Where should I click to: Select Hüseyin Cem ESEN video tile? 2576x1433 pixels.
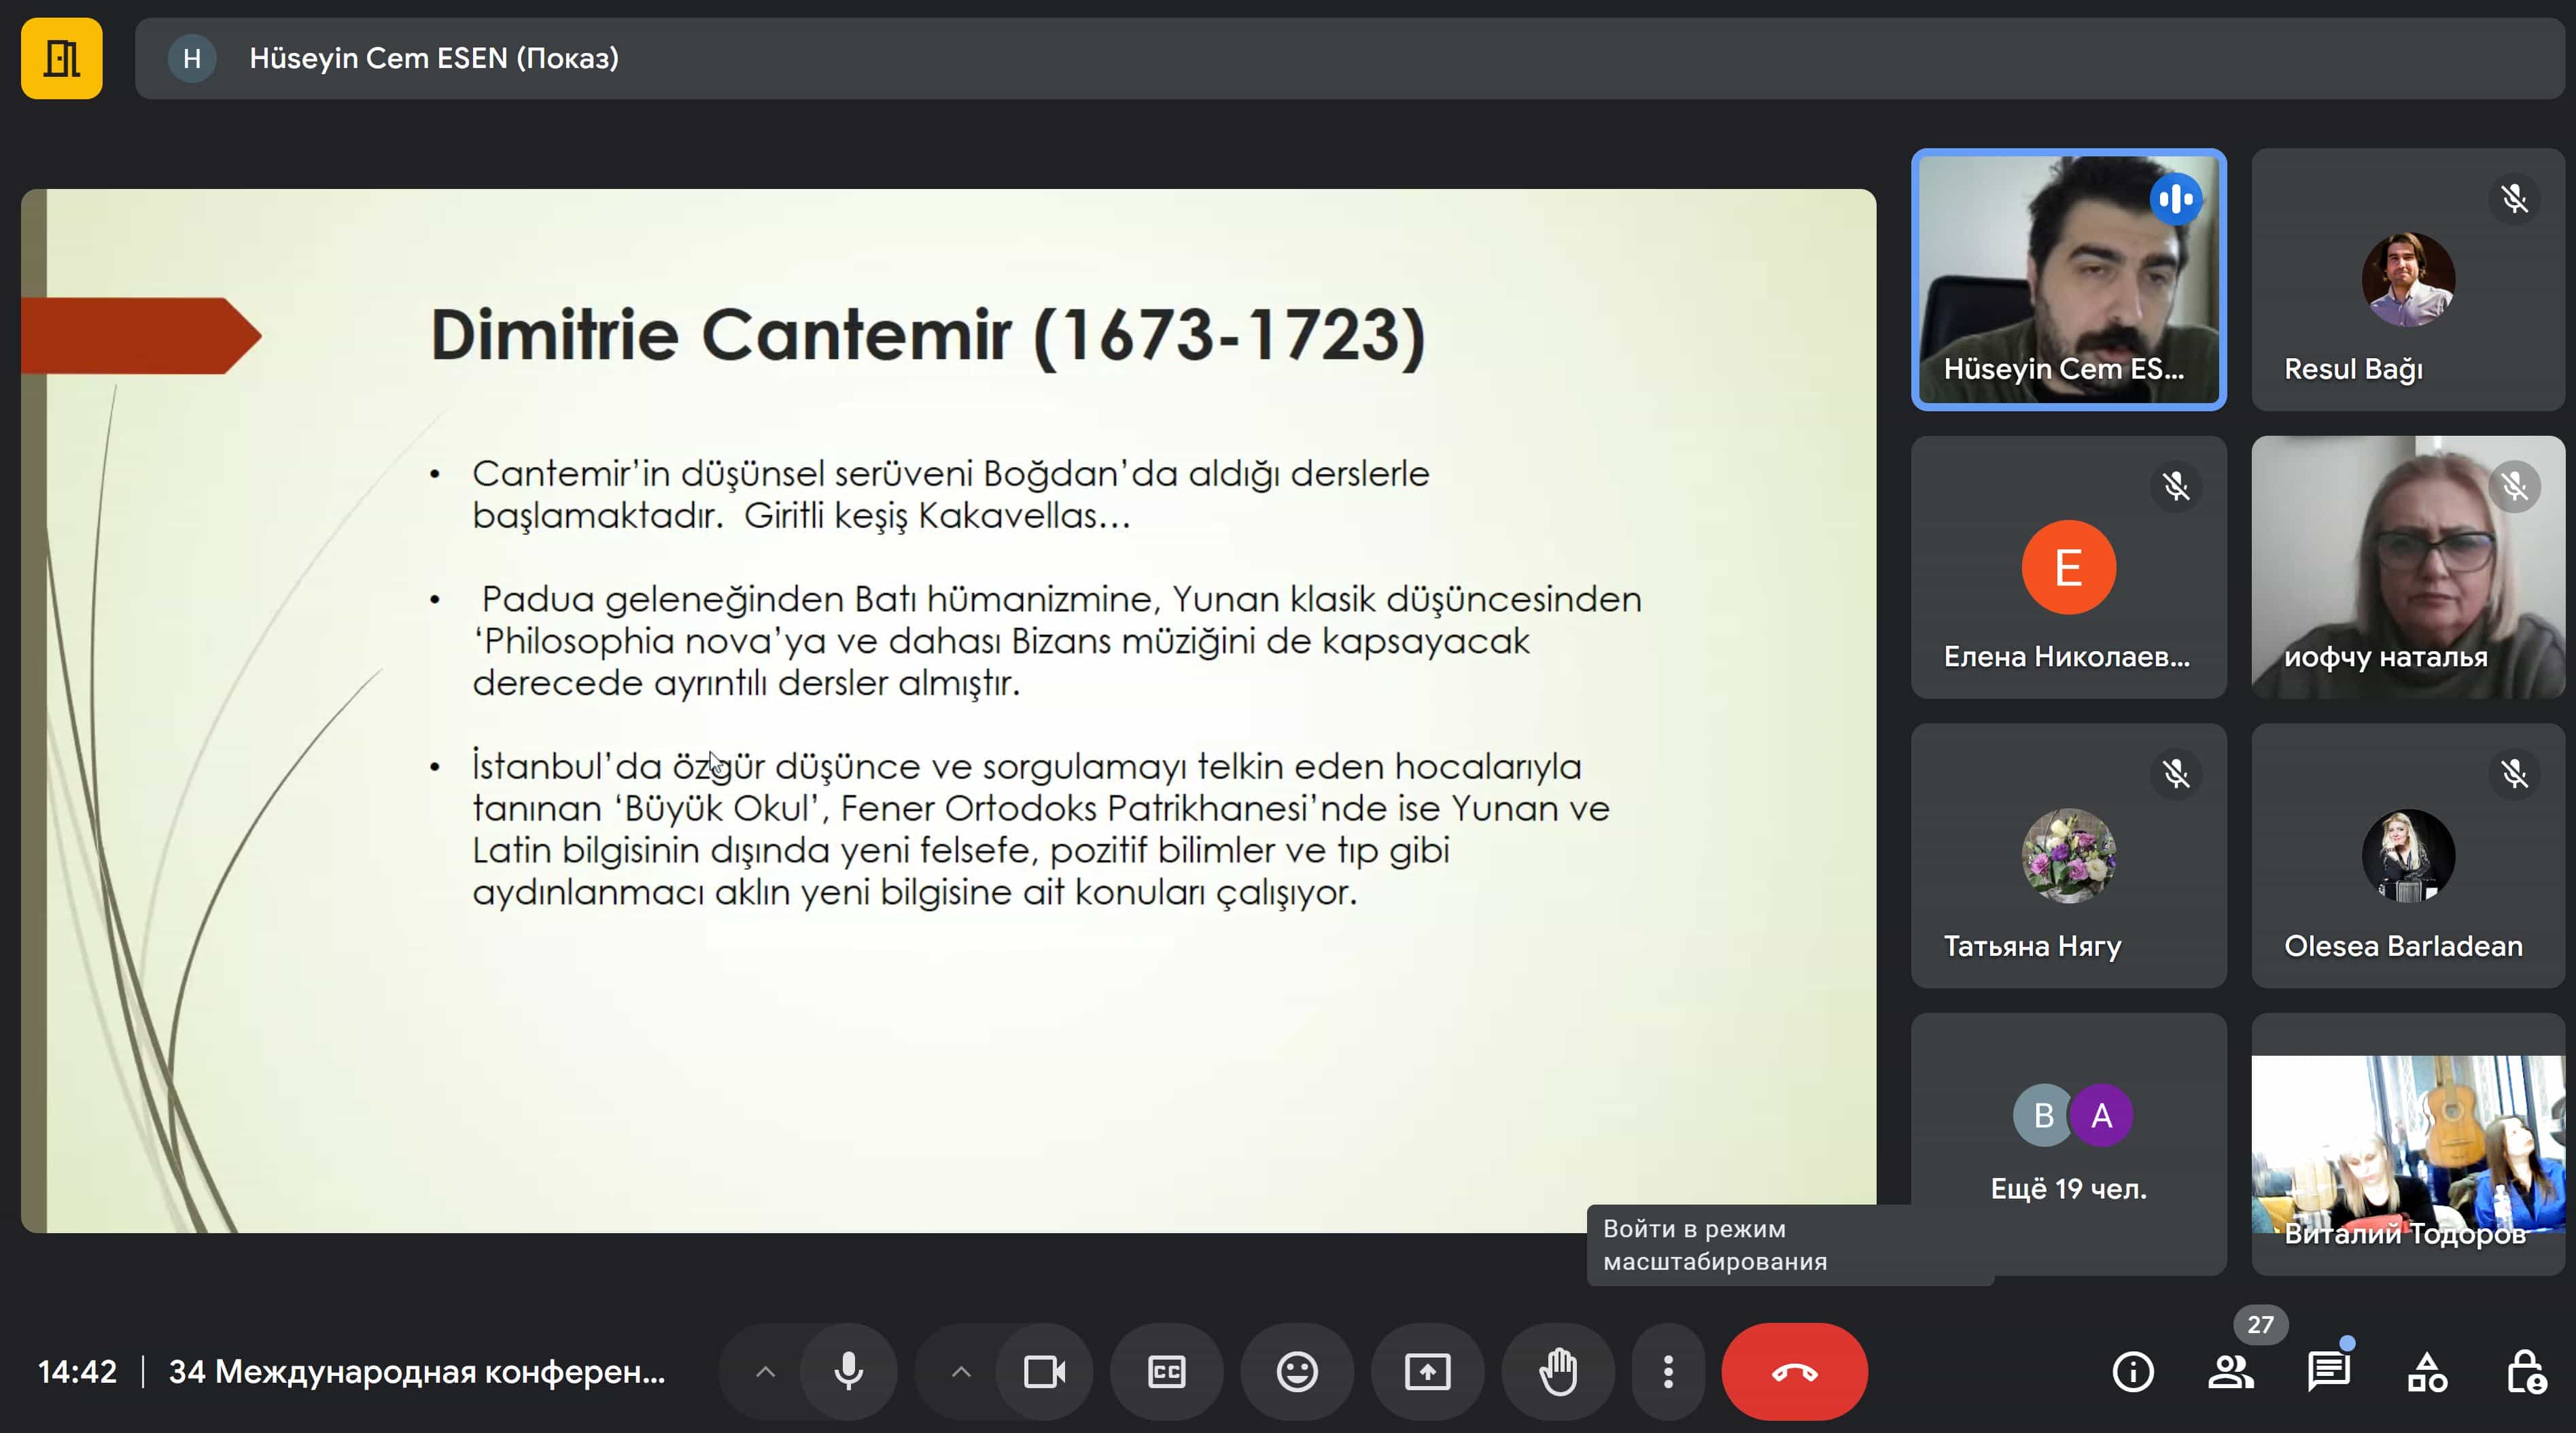[2068, 279]
